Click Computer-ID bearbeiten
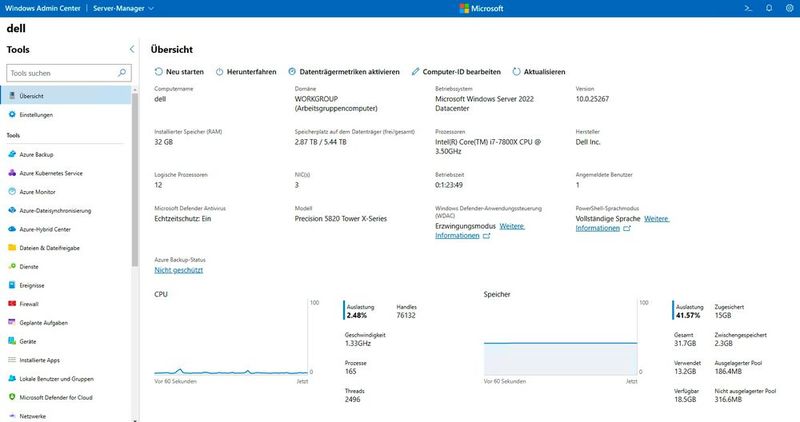Screen dimensions: 800x422 click(456, 72)
